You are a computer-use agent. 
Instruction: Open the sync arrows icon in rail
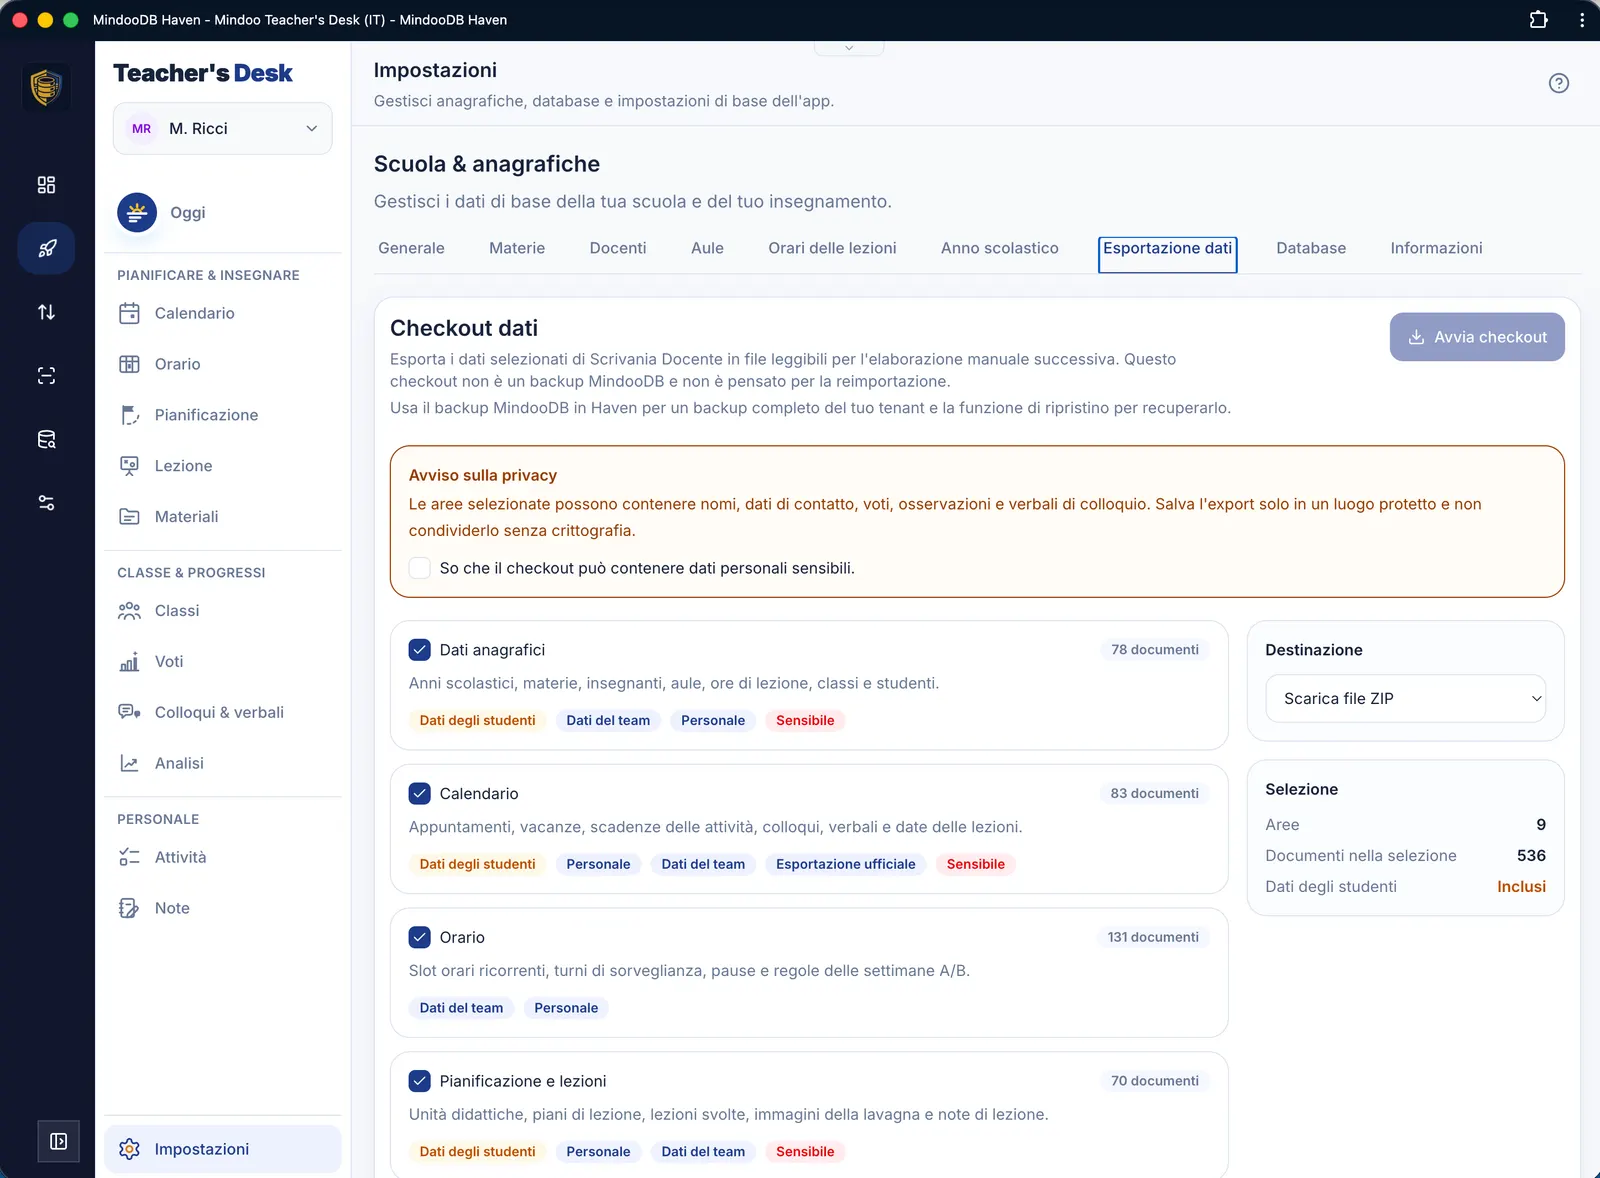(x=46, y=312)
